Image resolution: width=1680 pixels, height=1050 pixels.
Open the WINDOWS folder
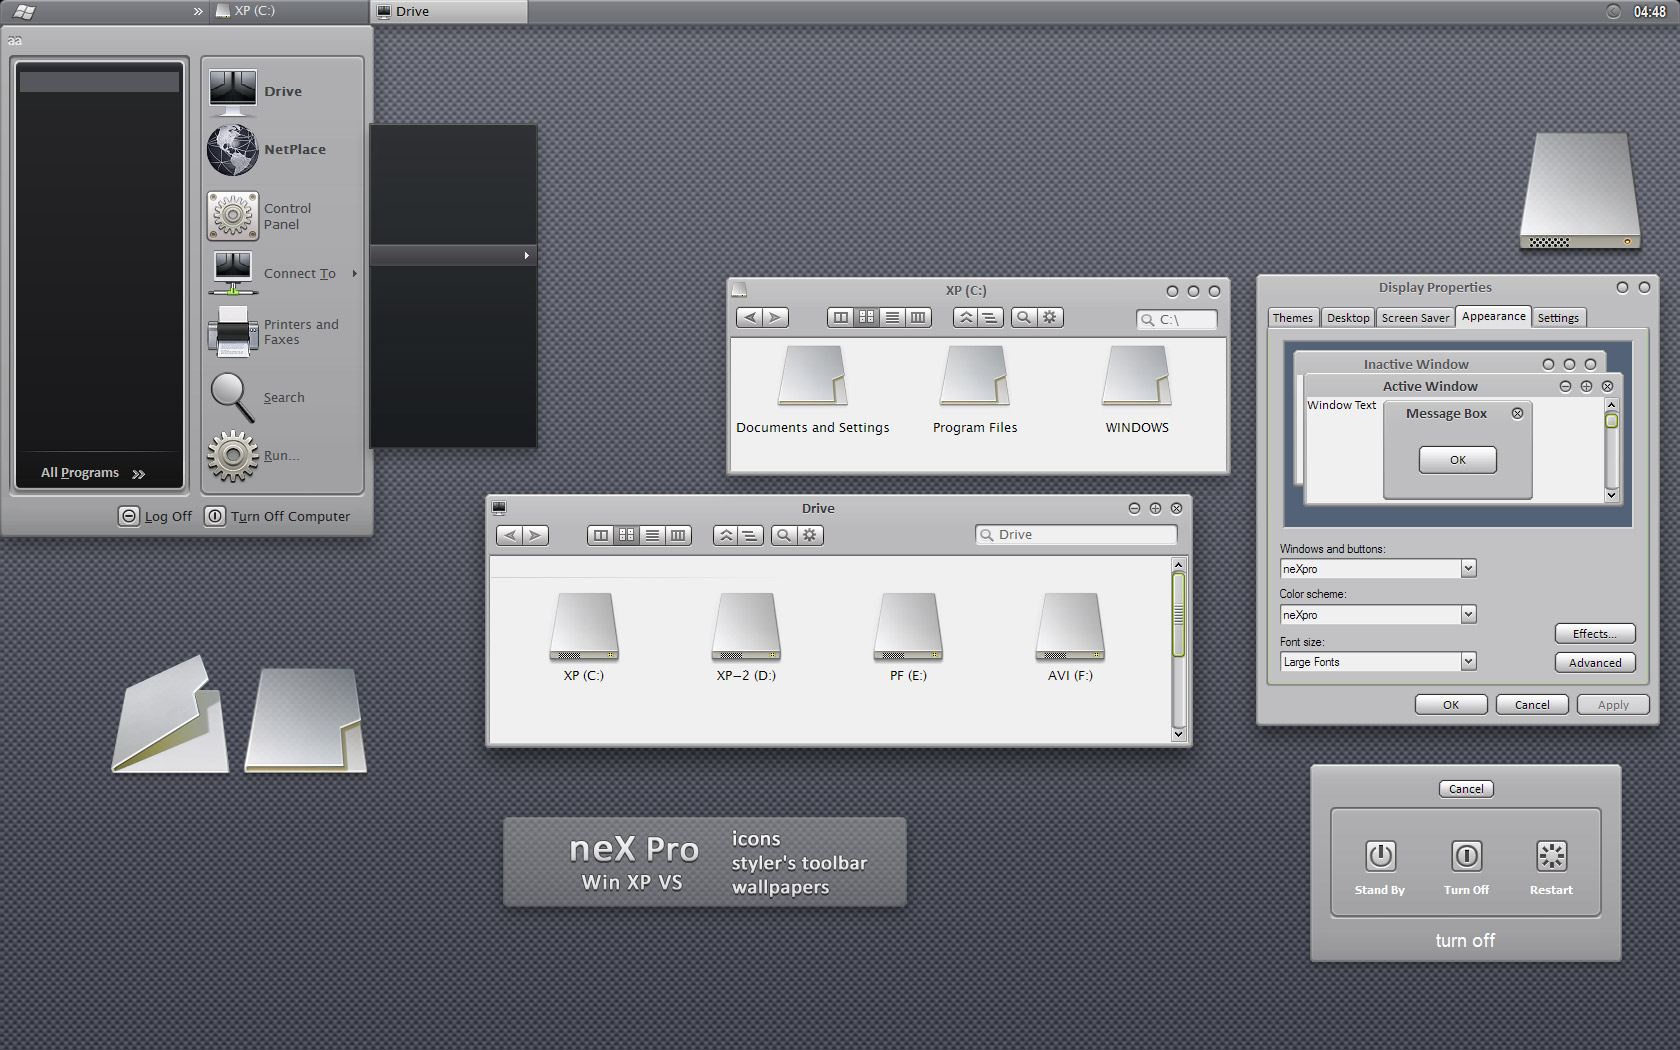(x=1137, y=390)
